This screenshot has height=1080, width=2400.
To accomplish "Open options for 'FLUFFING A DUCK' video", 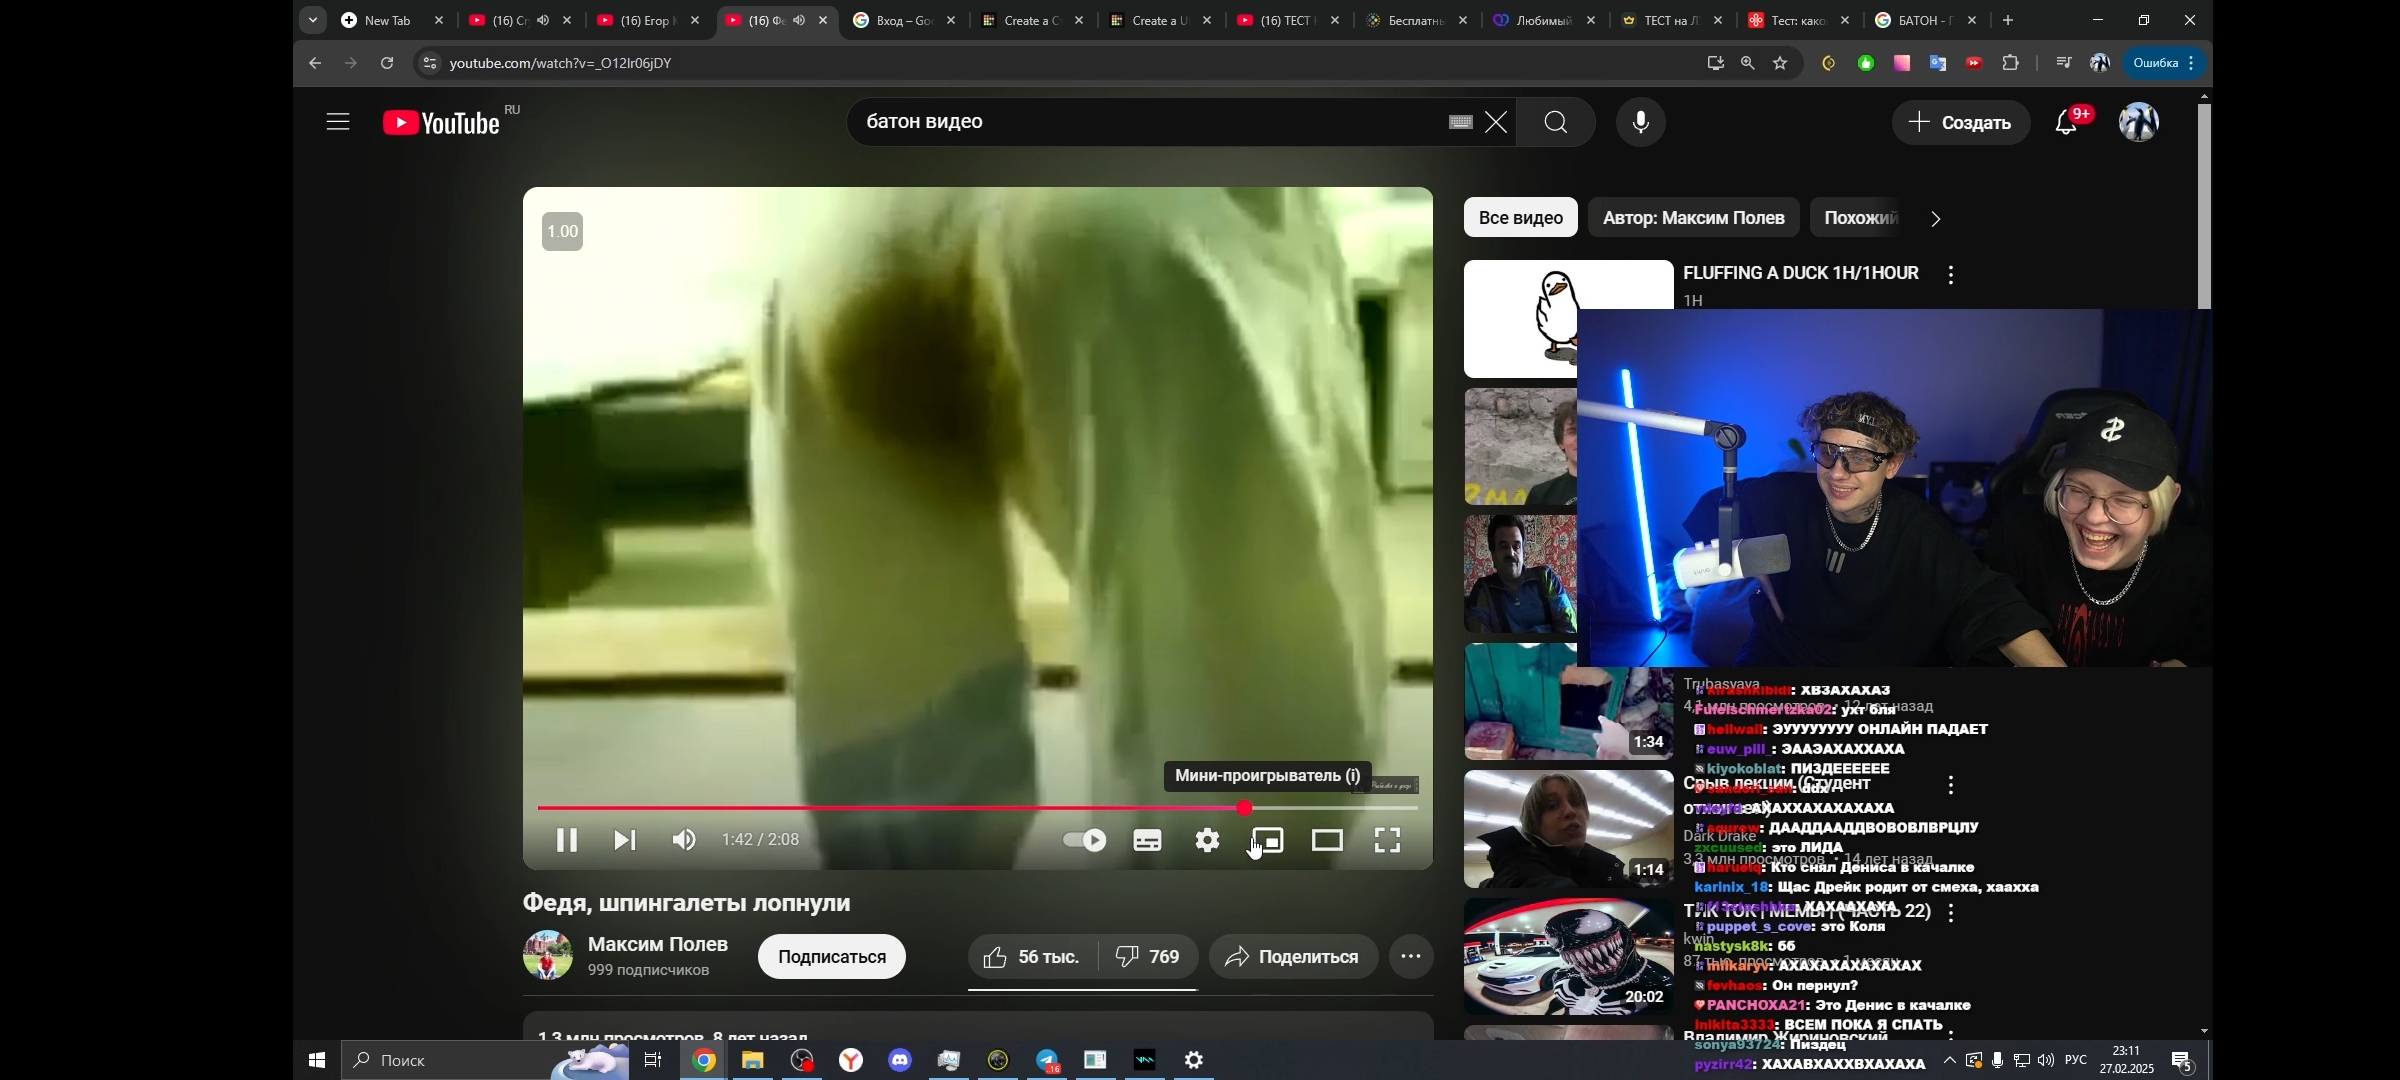I will [1951, 275].
